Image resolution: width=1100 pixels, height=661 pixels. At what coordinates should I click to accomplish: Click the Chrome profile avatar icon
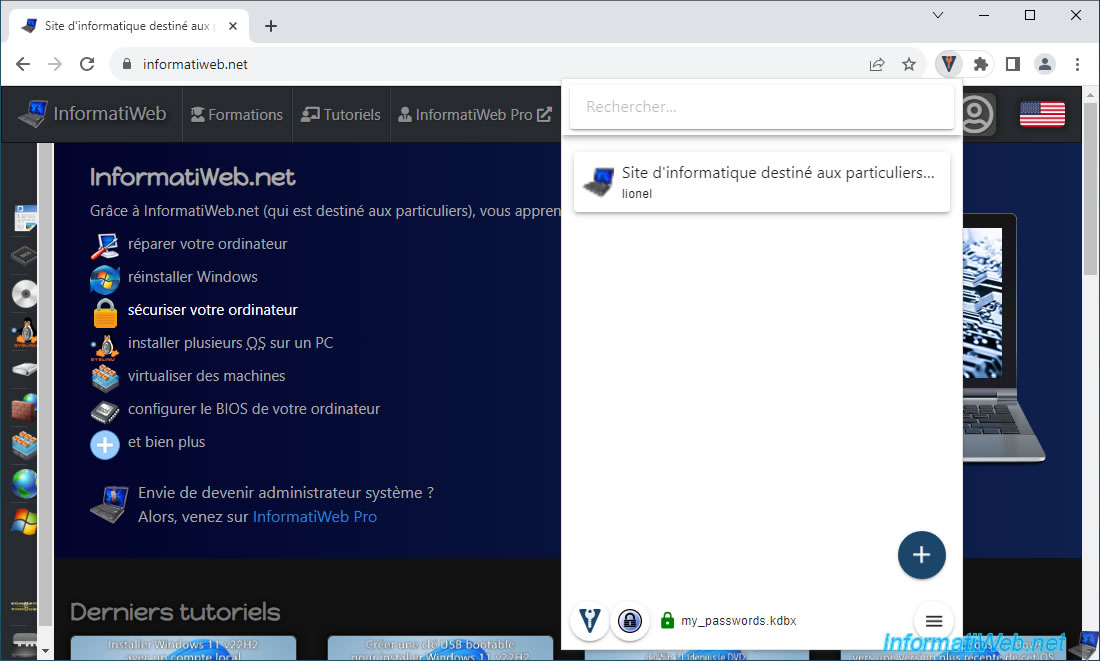click(x=1045, y=64)
